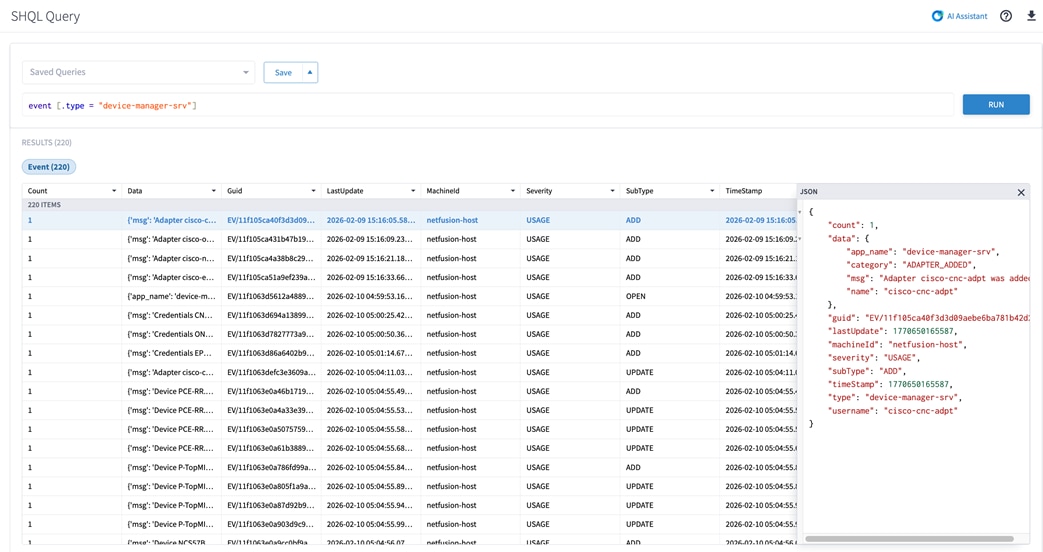Select Guid EV/11f105ca40f3d3d09 link
Image resolution: width=1043 pixels, height=552 pixels.
(x=271, y=220)
